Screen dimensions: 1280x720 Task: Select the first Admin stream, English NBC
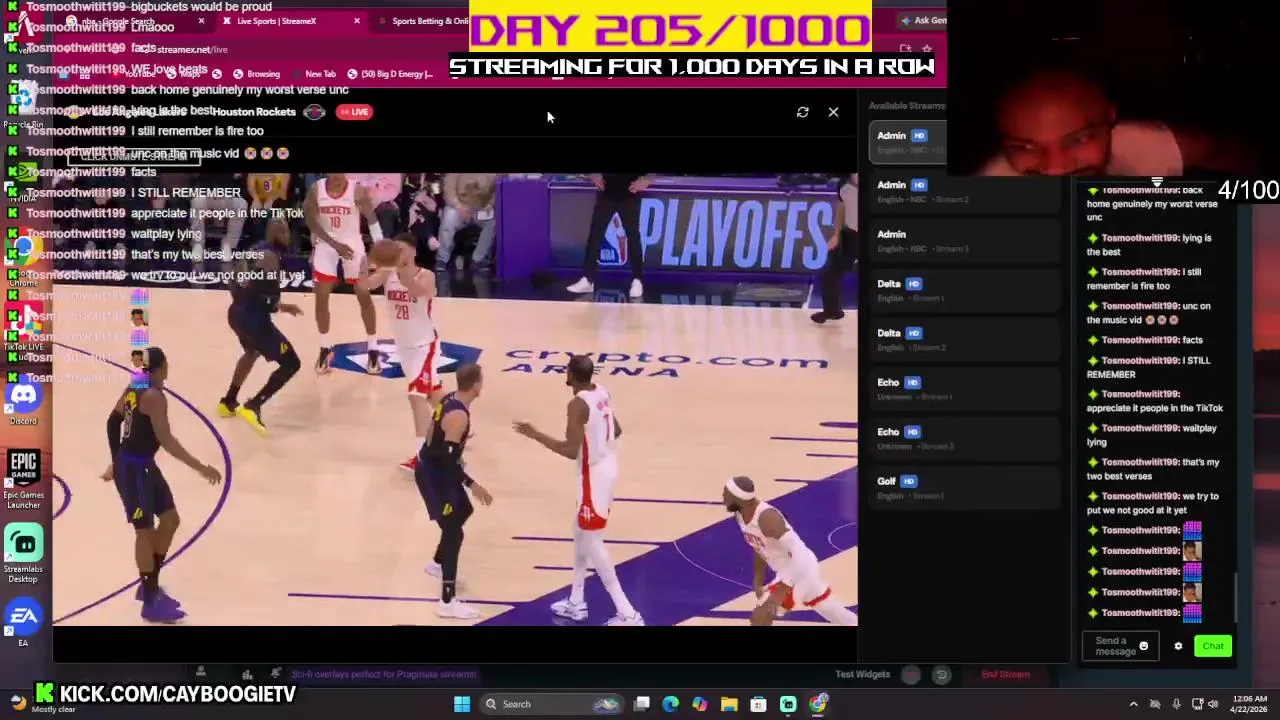click(907, 142)
